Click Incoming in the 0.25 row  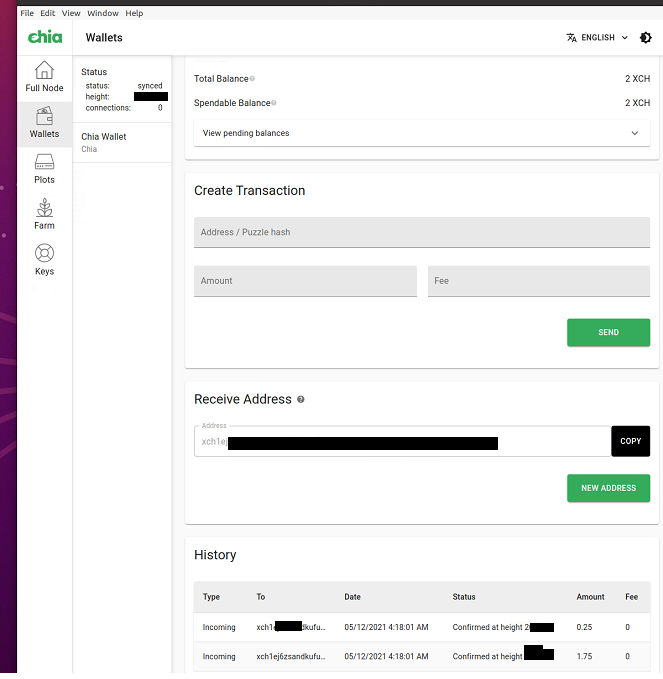(219, 627)
